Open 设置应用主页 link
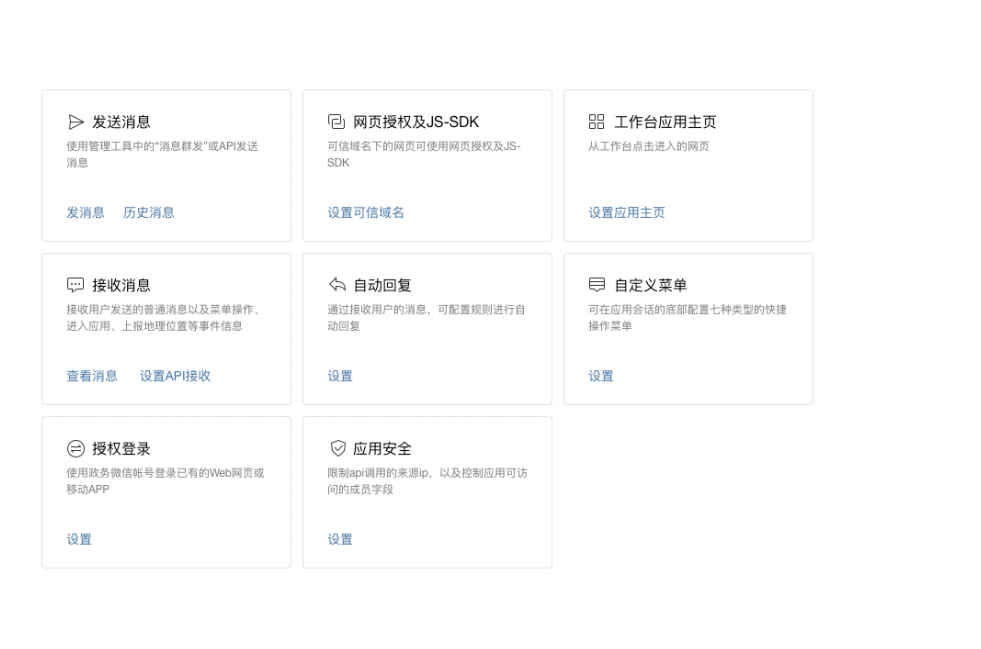 (627, 213)
